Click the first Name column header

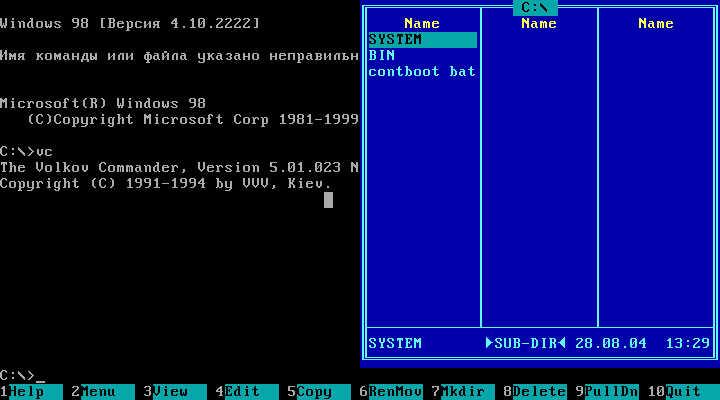pyautogui.click(x=422, y=24)
